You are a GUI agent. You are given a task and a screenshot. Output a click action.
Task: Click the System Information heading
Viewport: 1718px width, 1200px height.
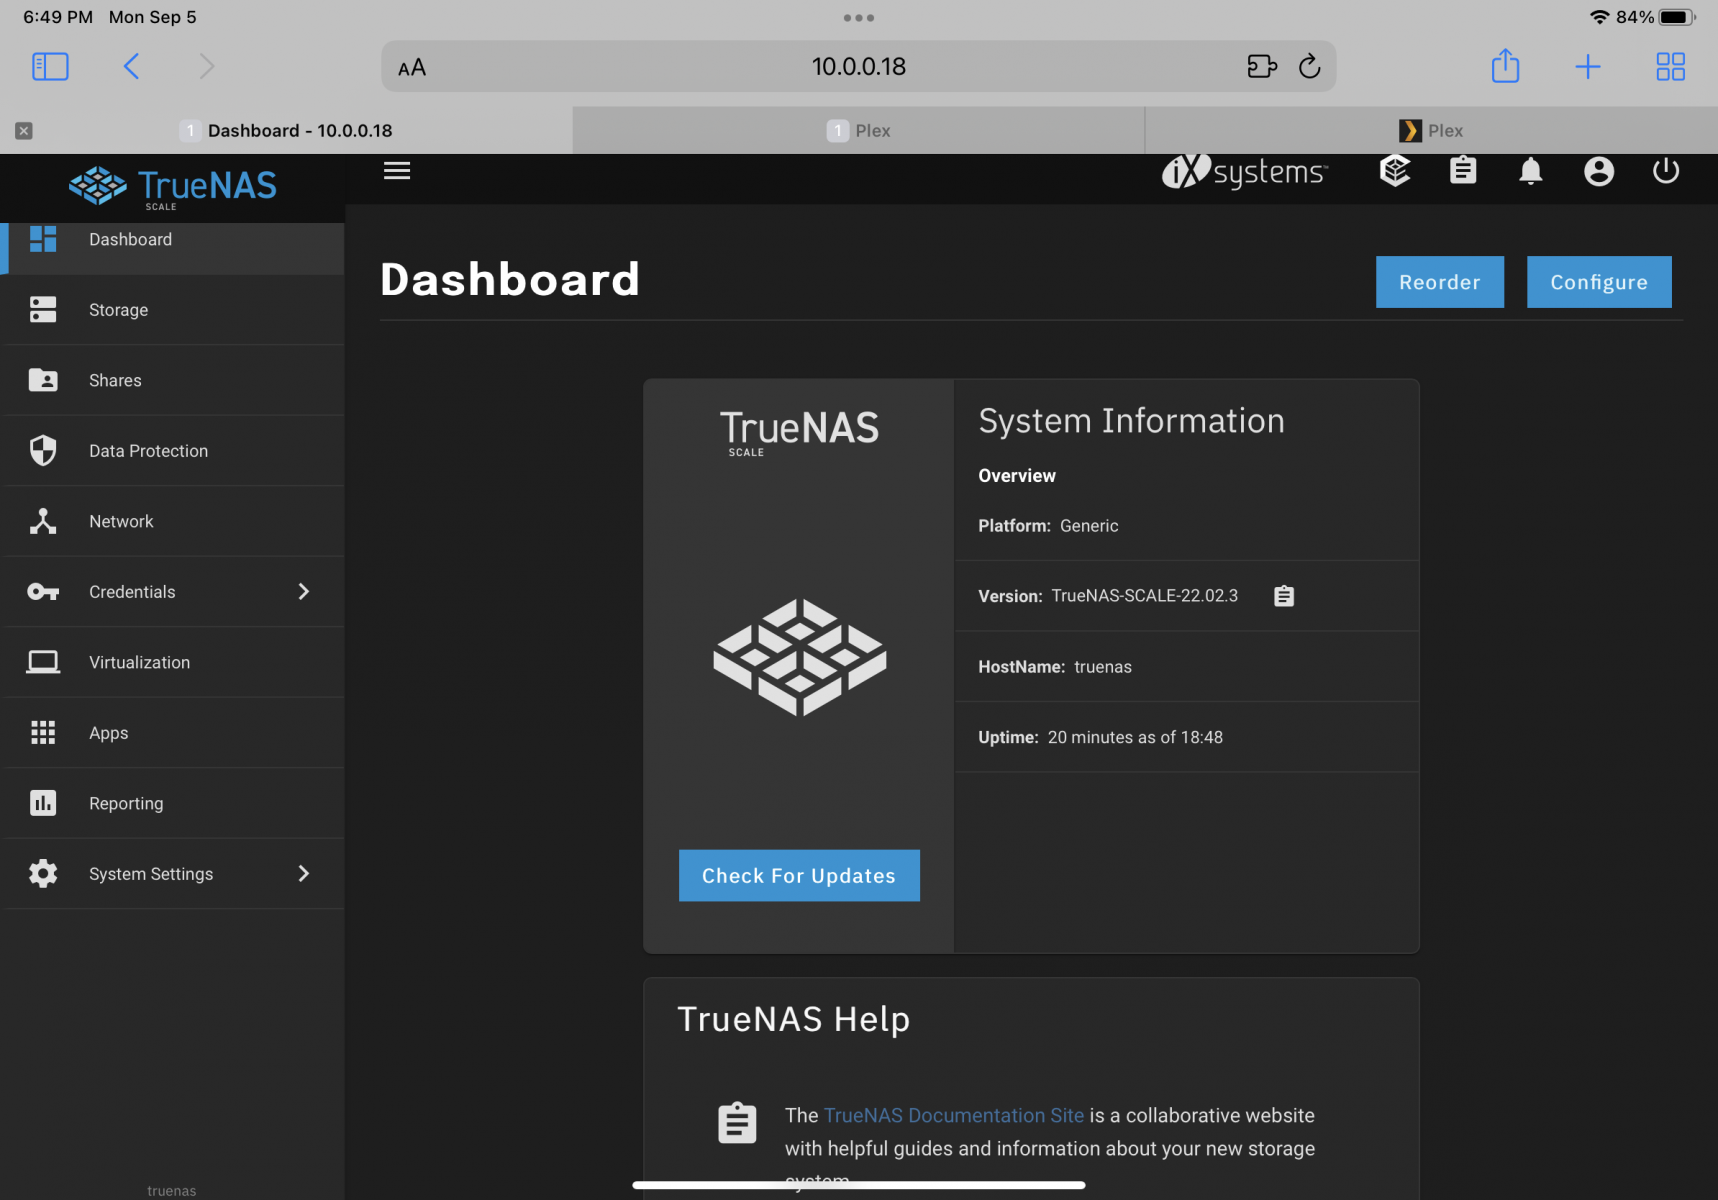click(x=1131, y=421)
